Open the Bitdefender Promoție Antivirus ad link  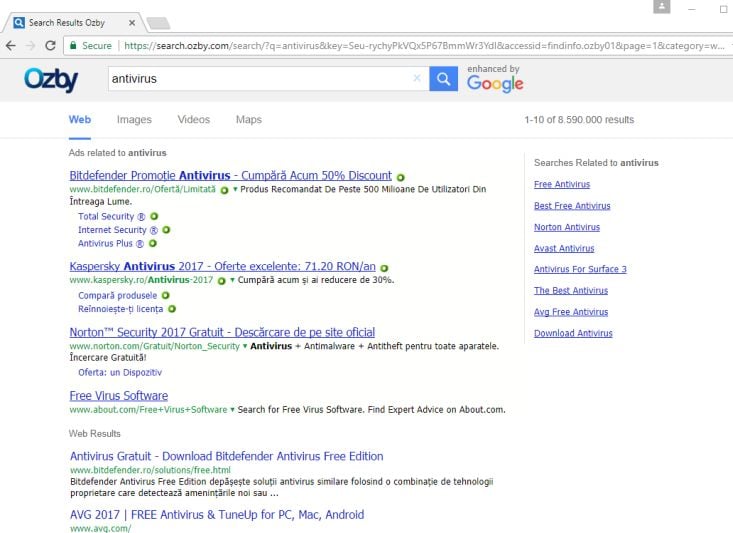[x=230, y=175]
